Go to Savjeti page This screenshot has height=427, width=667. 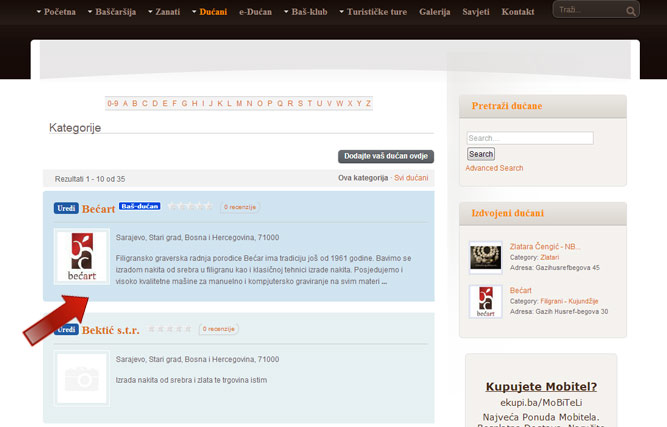pos(476,12)
